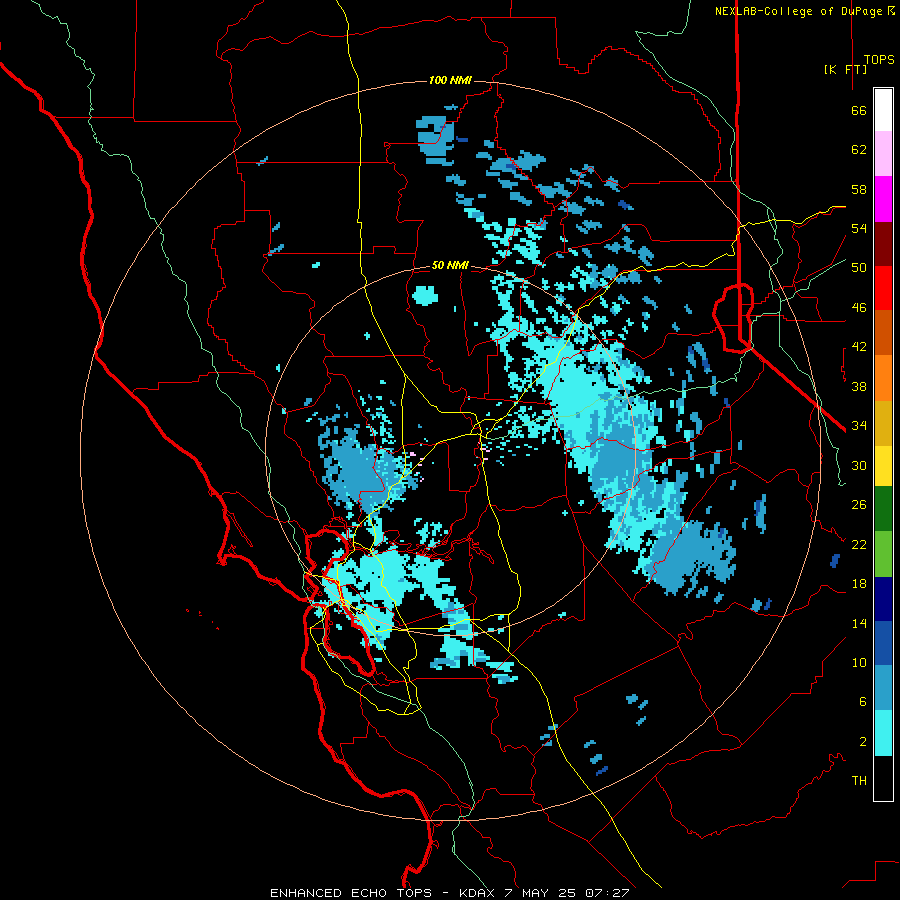Viewport: 900px width, 900px height.
Task: Click the 18 value on the scale
Action: 859,584
